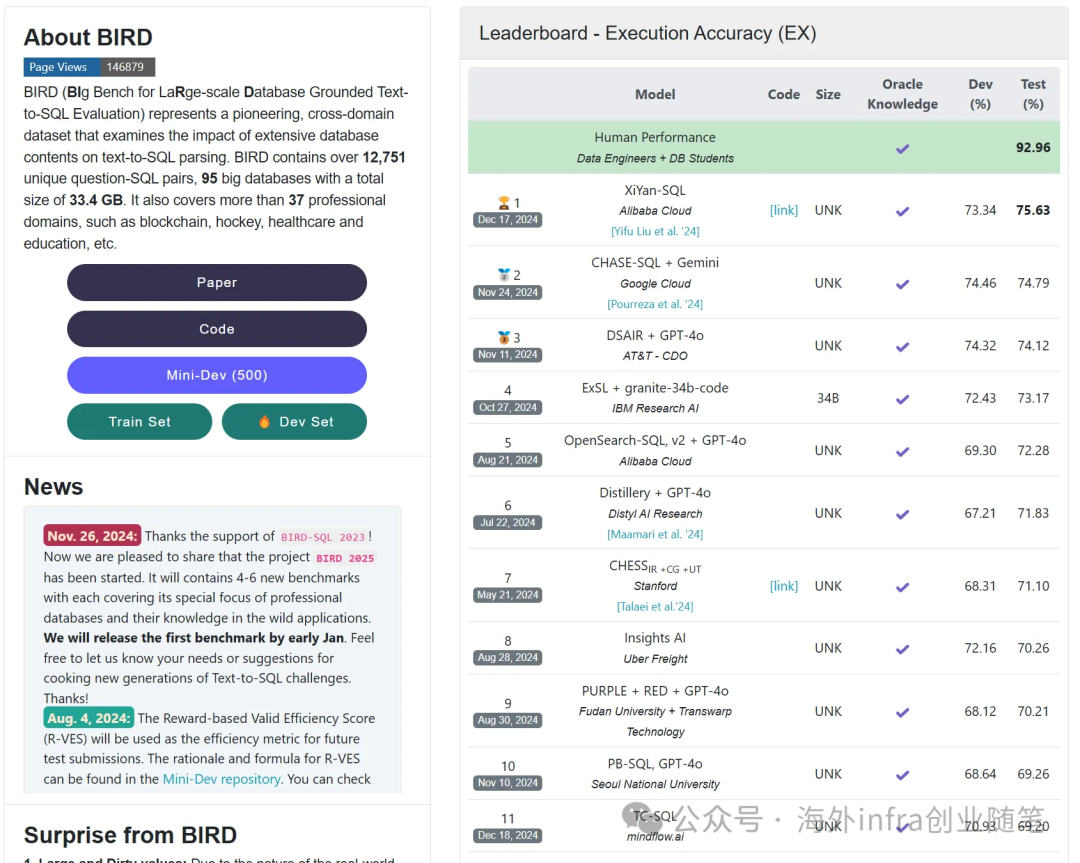1080x863 pixels.
Task: Click the Model column header
Action: [x=655, y=94]
